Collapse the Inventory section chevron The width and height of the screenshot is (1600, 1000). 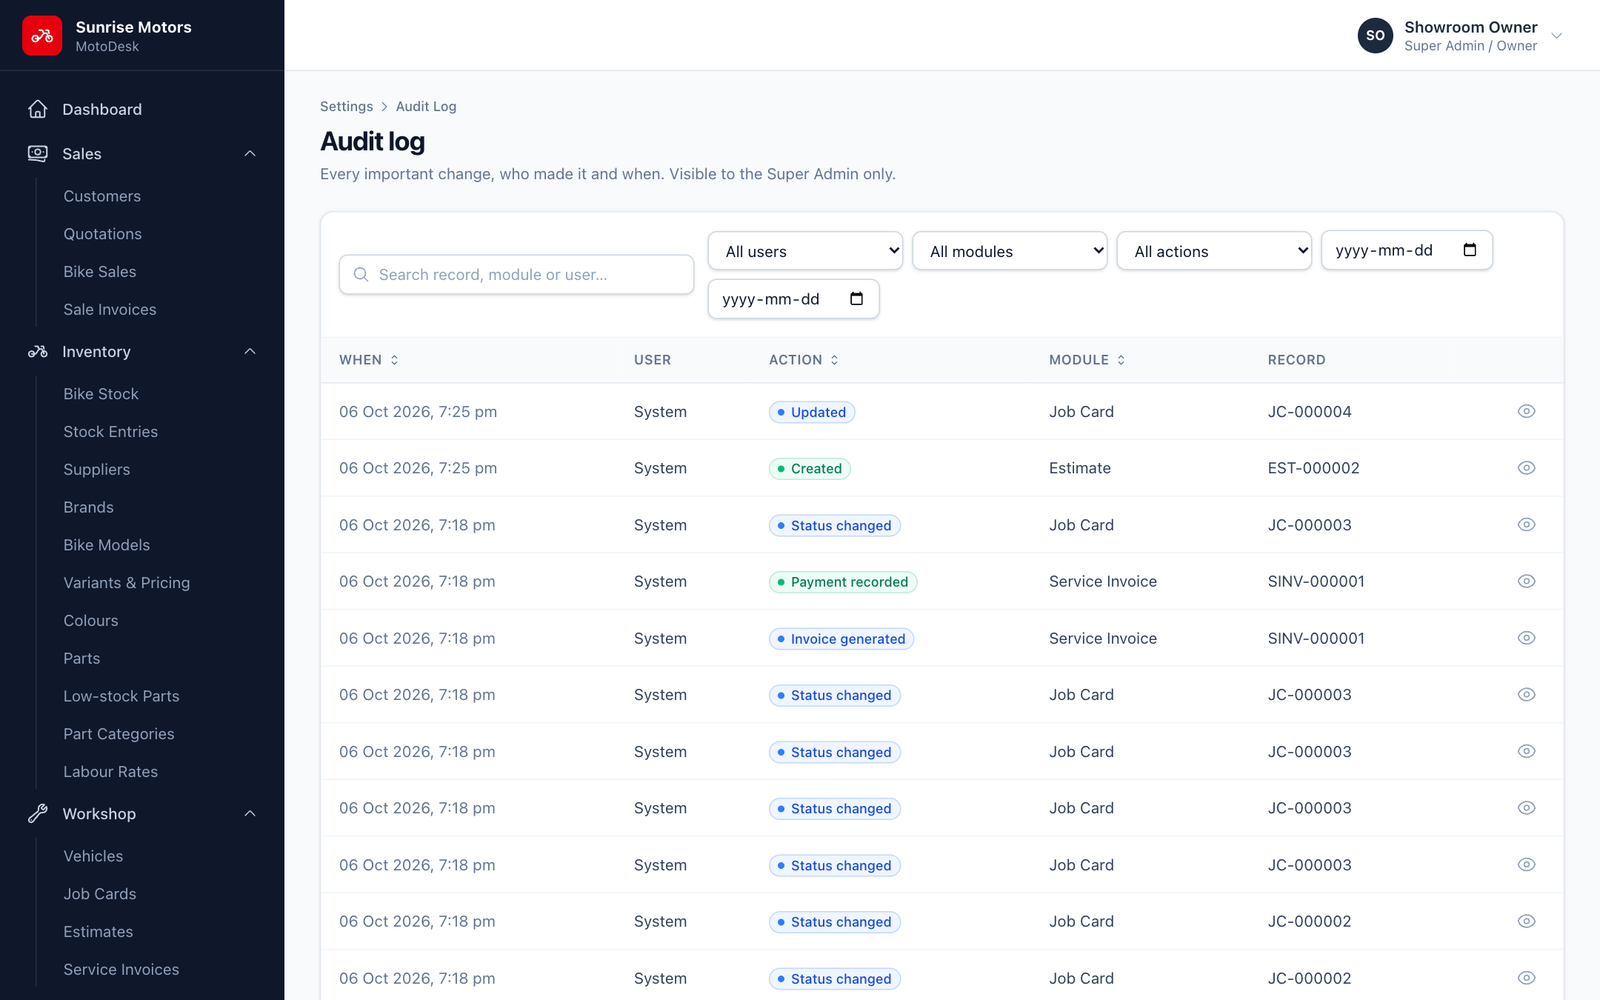coord(250,352)
